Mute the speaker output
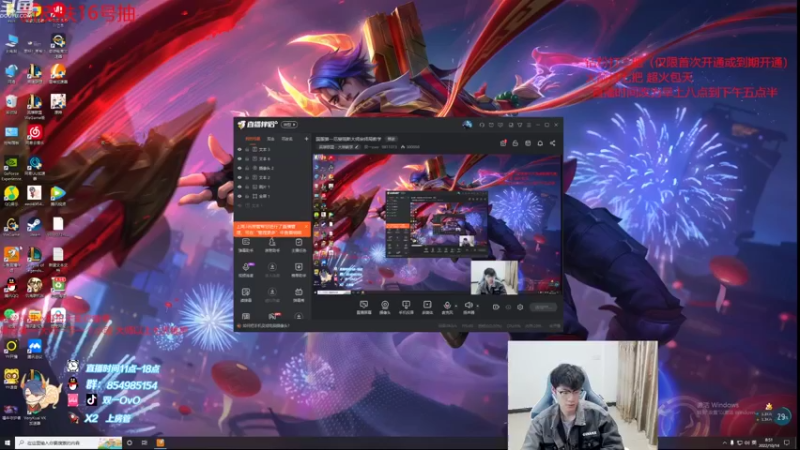Screen dimensions: 800x450 coord(468,307)
